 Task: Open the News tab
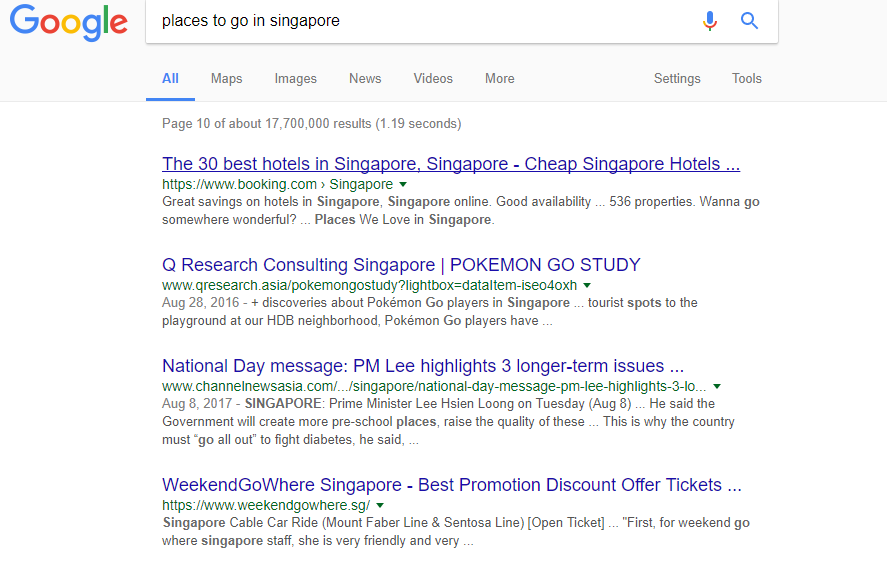tap(365, 79)
